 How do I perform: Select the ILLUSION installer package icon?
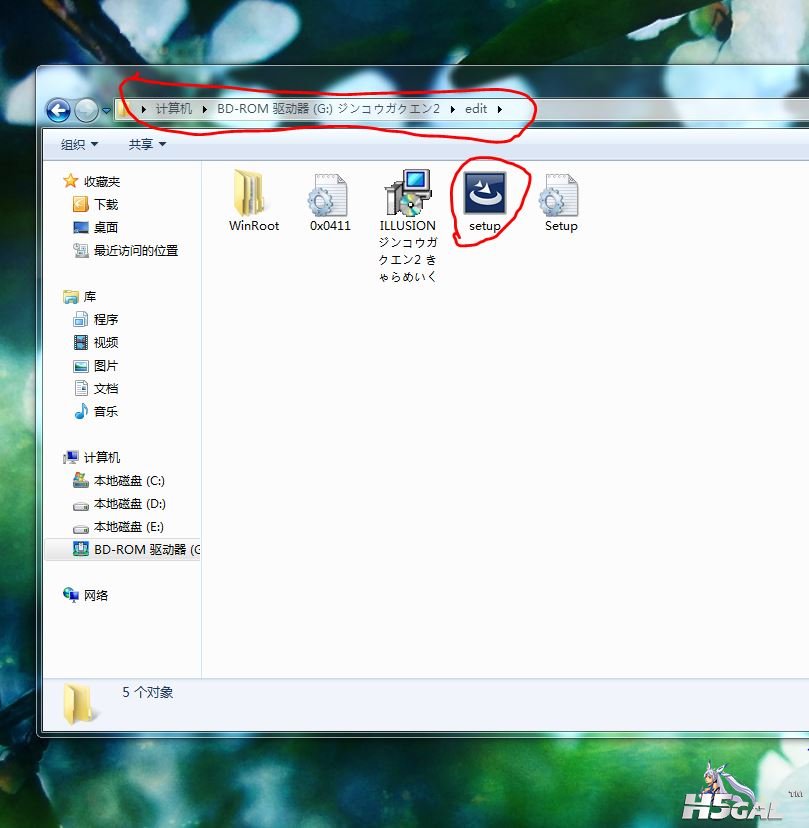408,193
